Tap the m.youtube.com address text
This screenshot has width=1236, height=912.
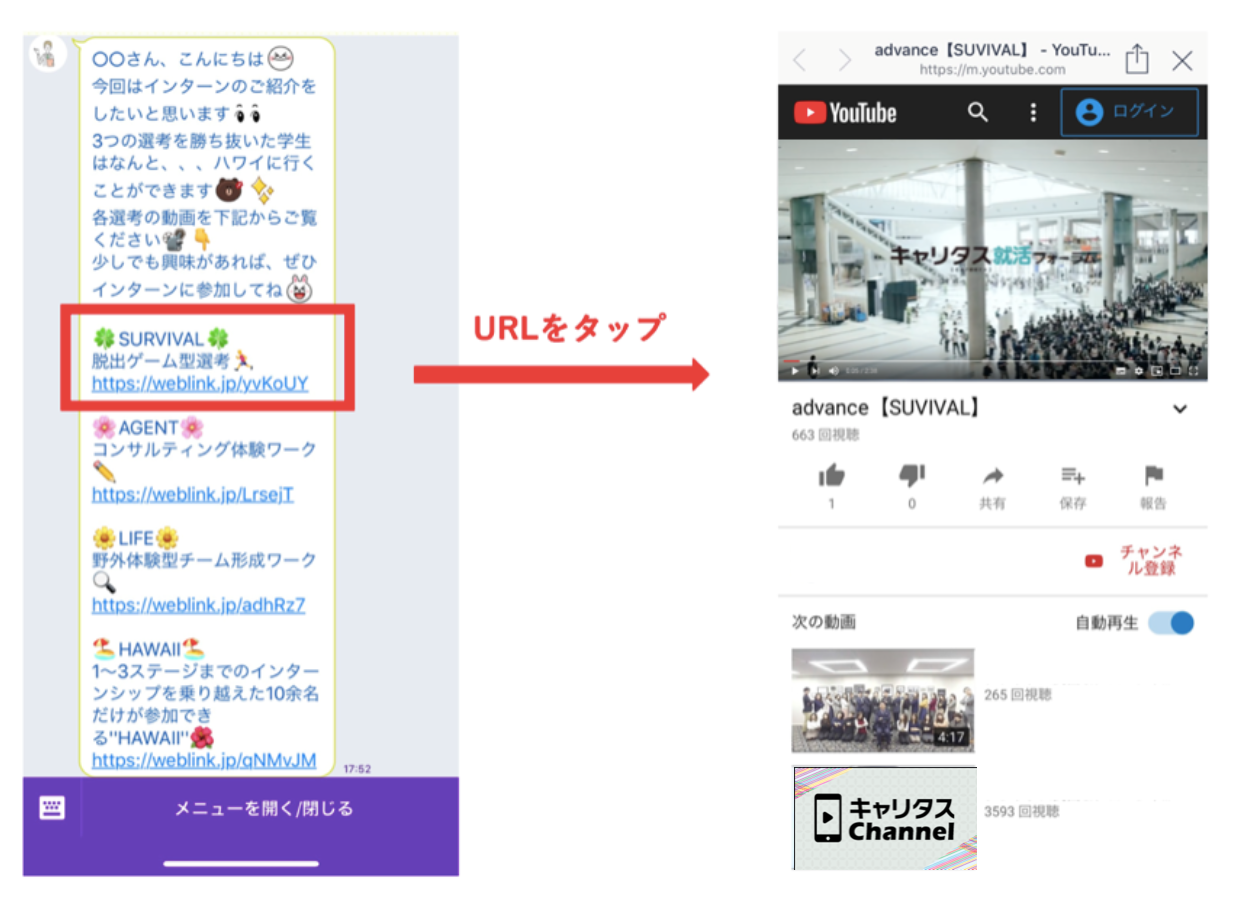click(992, 70)
